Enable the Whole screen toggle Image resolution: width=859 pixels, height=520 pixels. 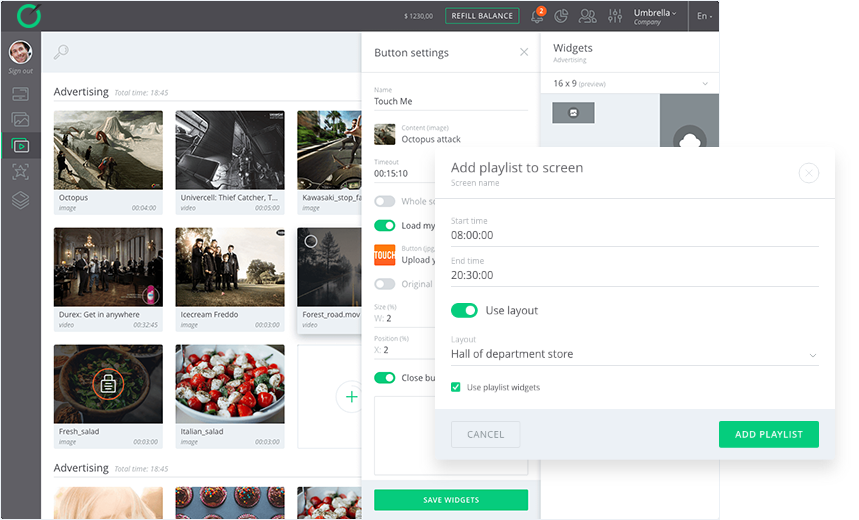(x=384, y=201)
